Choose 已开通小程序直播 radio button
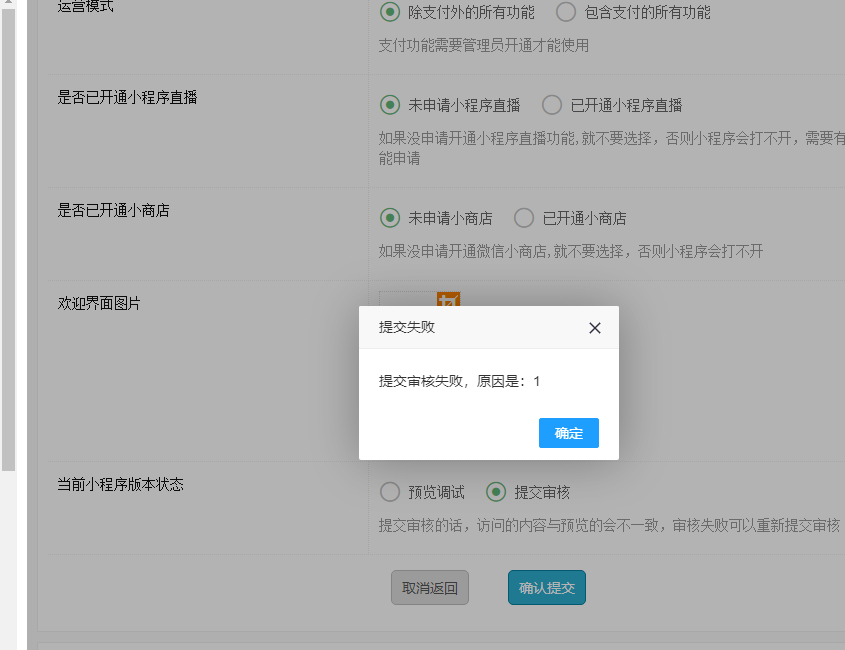Screen dimensions: 845x650 552,105
